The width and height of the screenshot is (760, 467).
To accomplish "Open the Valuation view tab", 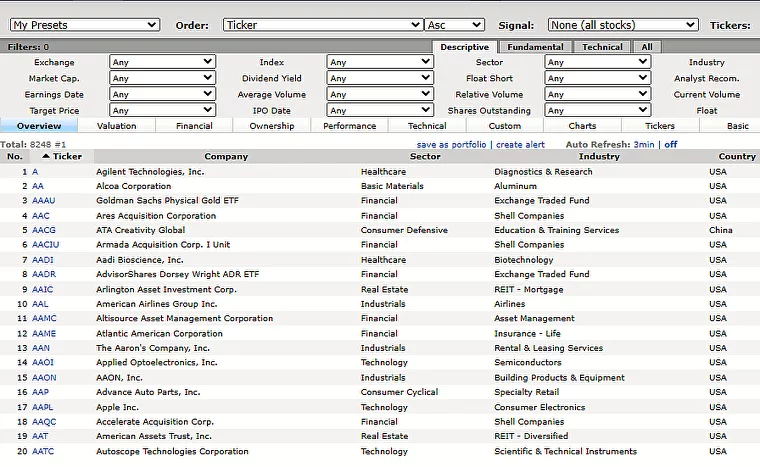I will click(x=116, y=126).
